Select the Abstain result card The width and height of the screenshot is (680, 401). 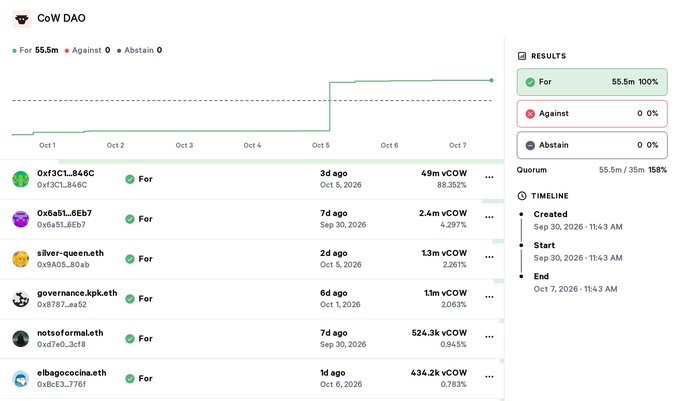tap(592, 145)
